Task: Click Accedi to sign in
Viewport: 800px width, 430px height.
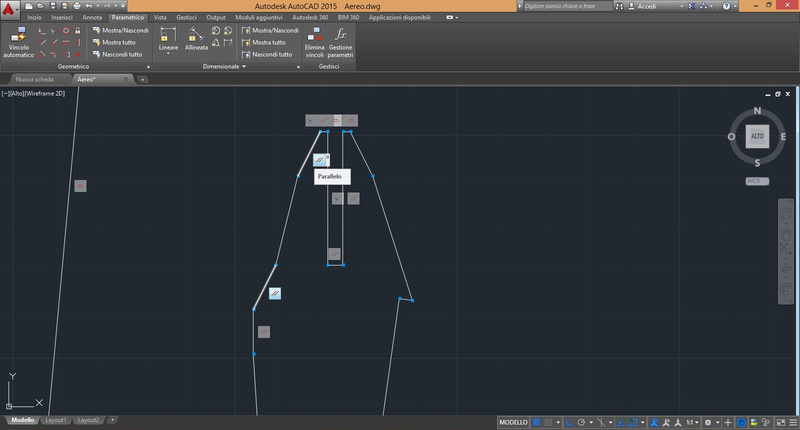Action: 648,6
